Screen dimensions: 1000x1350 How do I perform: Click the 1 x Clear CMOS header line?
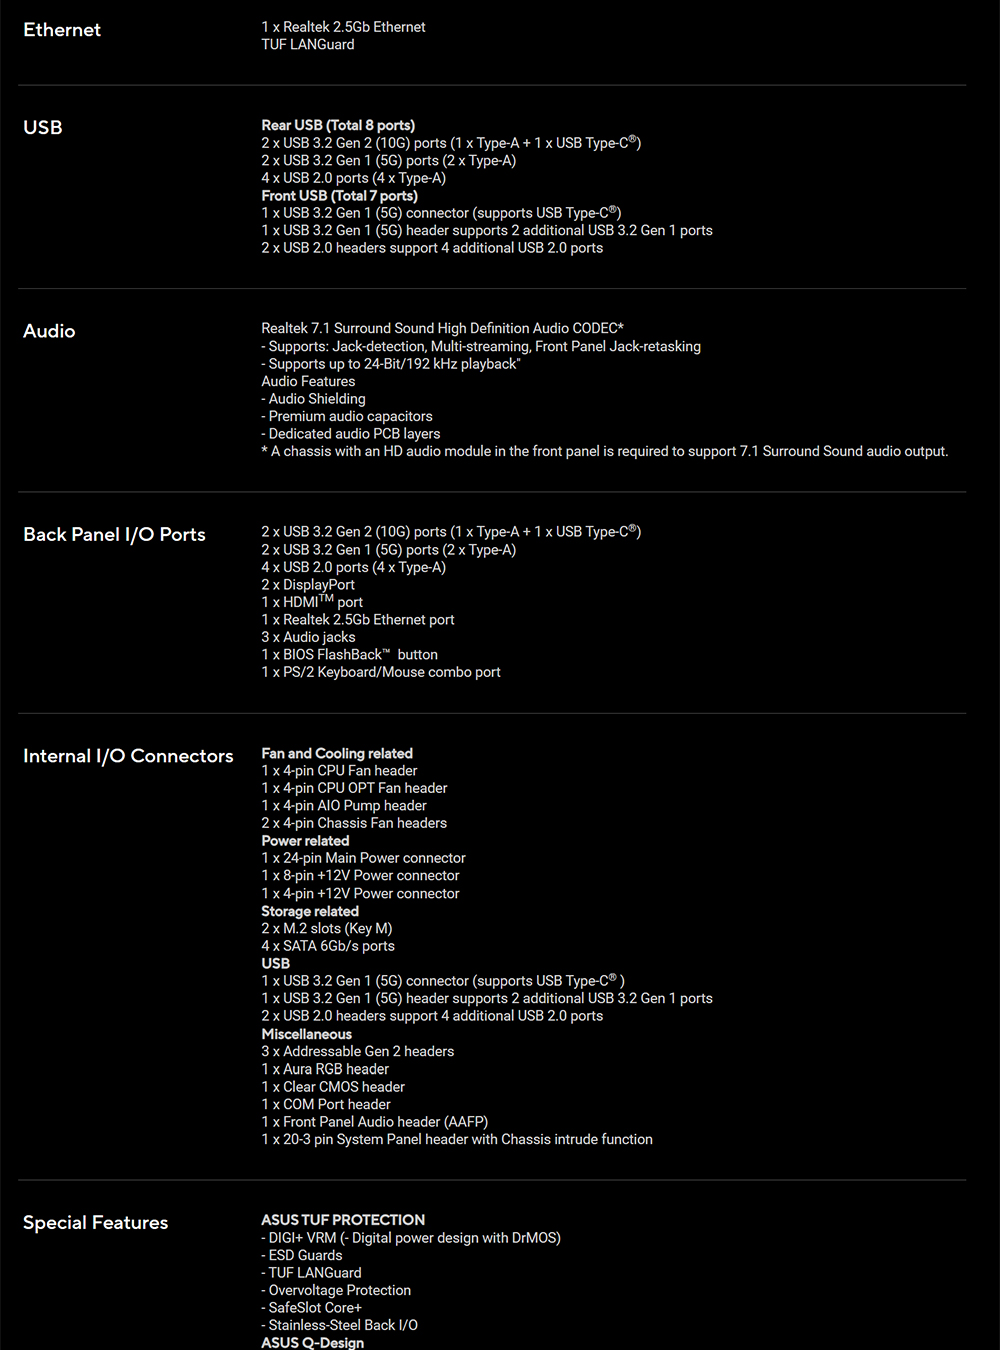click(333, 1087)
